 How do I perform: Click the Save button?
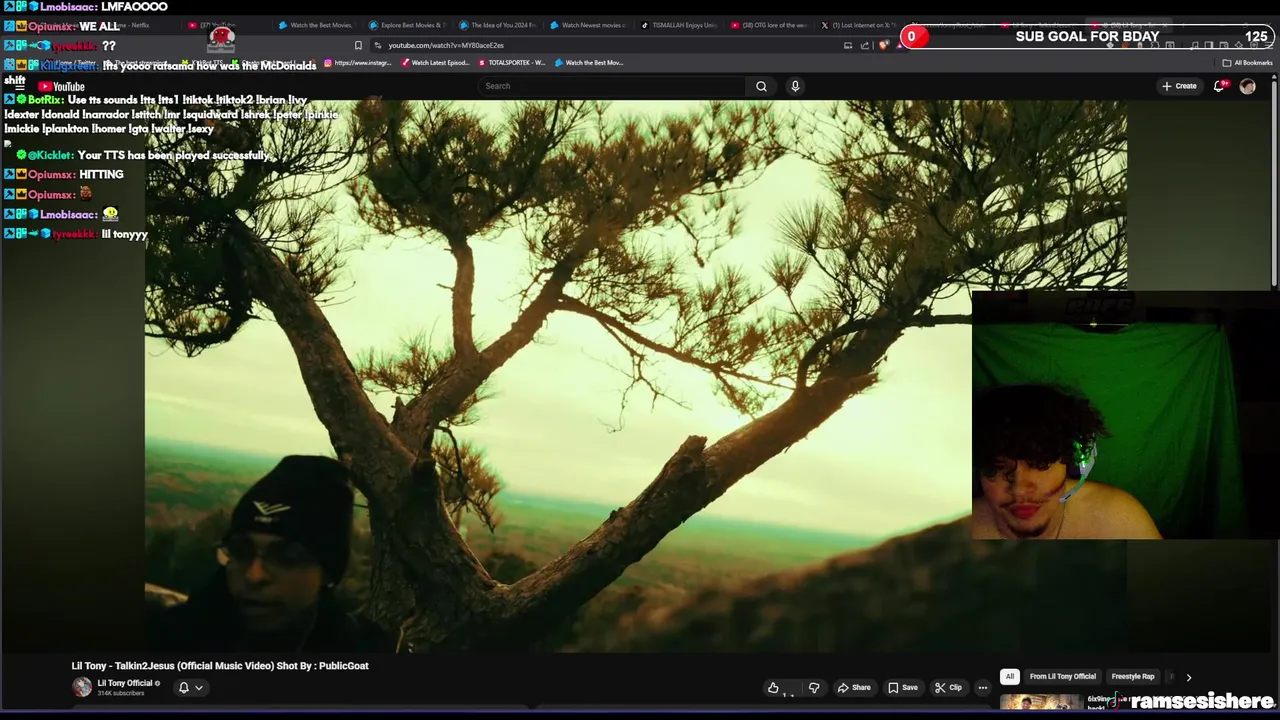point(903,687)
